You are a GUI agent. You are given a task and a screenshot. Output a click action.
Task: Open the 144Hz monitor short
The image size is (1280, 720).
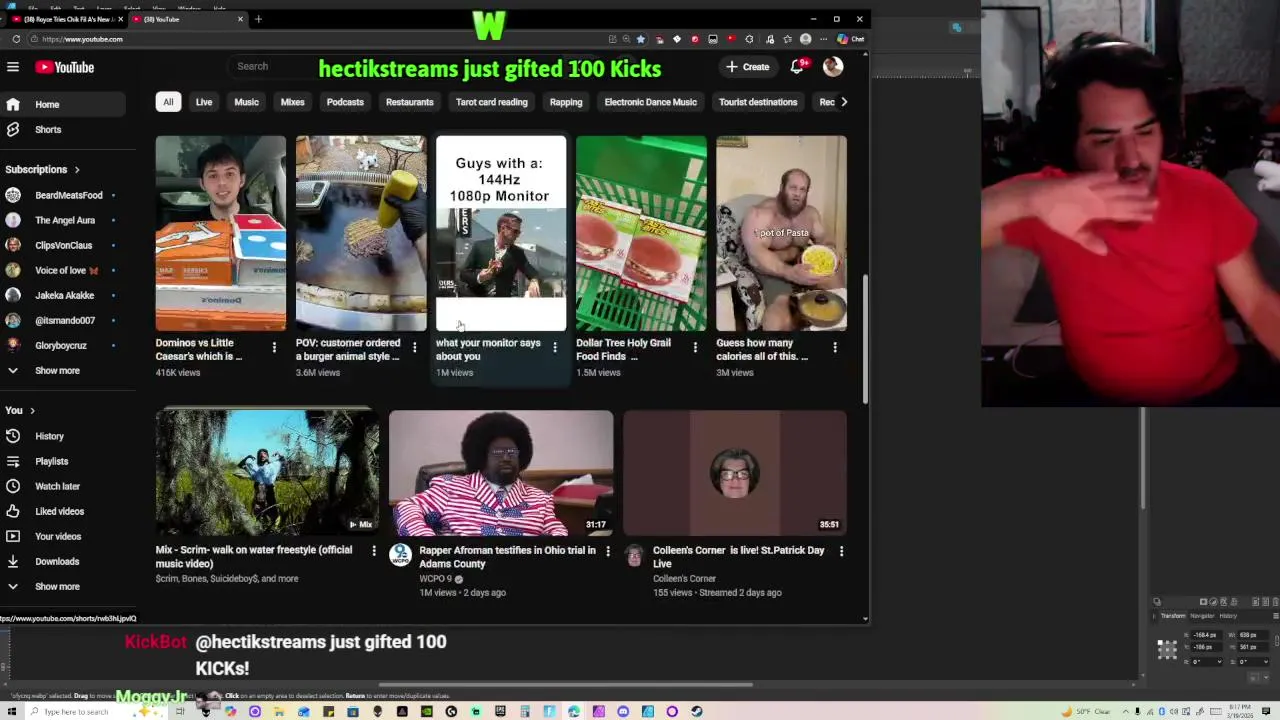(501, 233)
